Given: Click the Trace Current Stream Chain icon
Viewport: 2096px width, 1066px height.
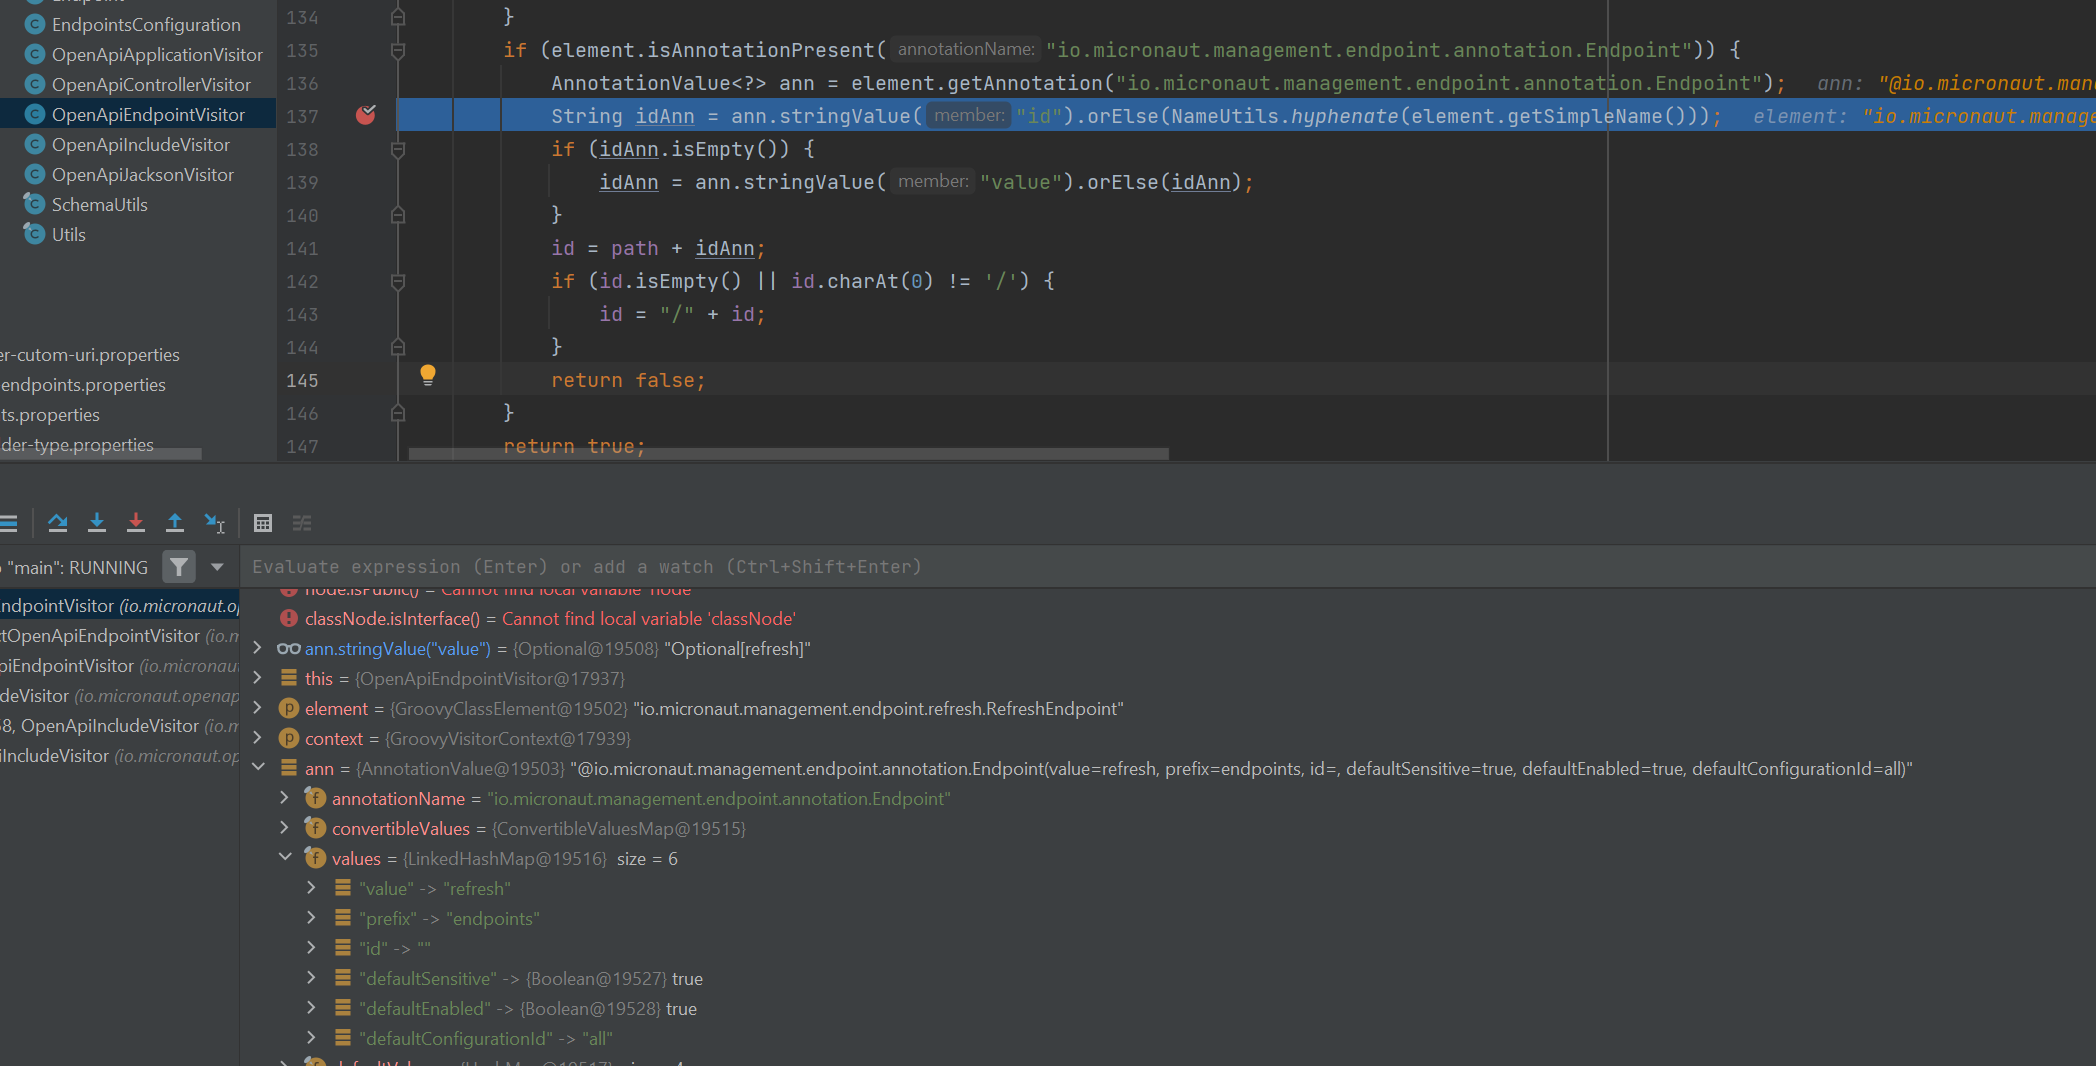Looking at the screenshot, I should tap(302, 523).
